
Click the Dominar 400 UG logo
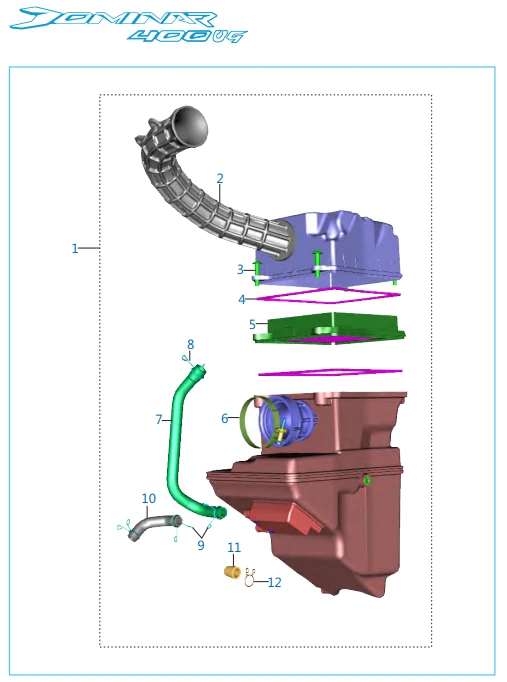(128, 25)
